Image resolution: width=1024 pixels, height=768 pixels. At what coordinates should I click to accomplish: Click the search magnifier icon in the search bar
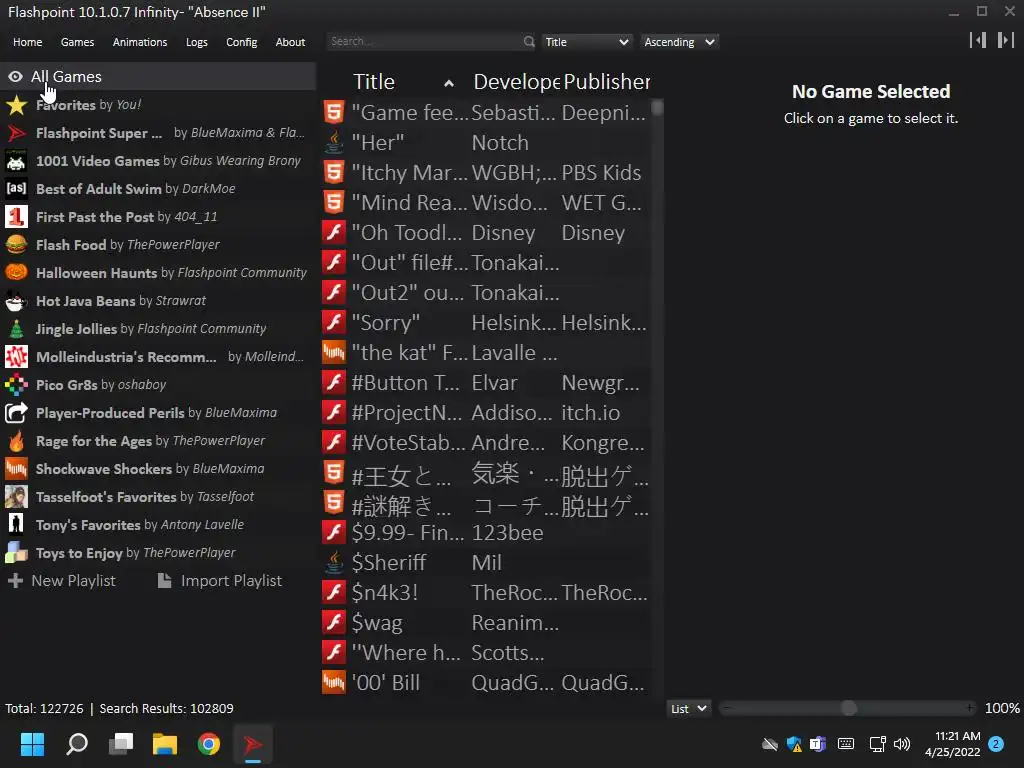click(x=528, y=42)
